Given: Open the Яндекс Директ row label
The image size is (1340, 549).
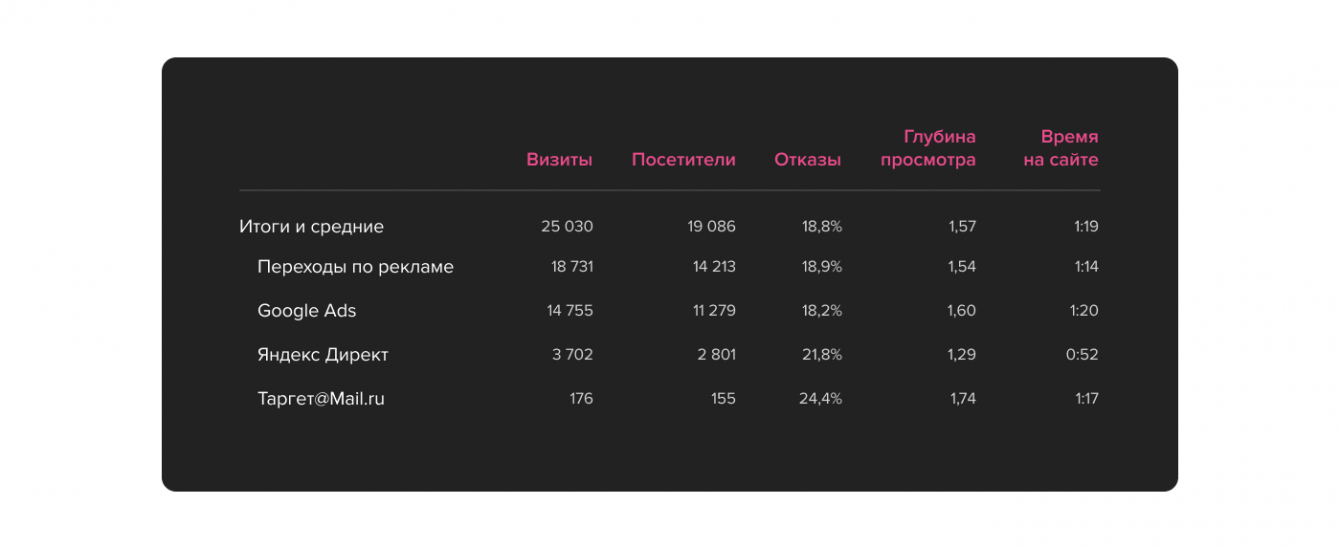Looking at the screenshot, I should [322, 355].
